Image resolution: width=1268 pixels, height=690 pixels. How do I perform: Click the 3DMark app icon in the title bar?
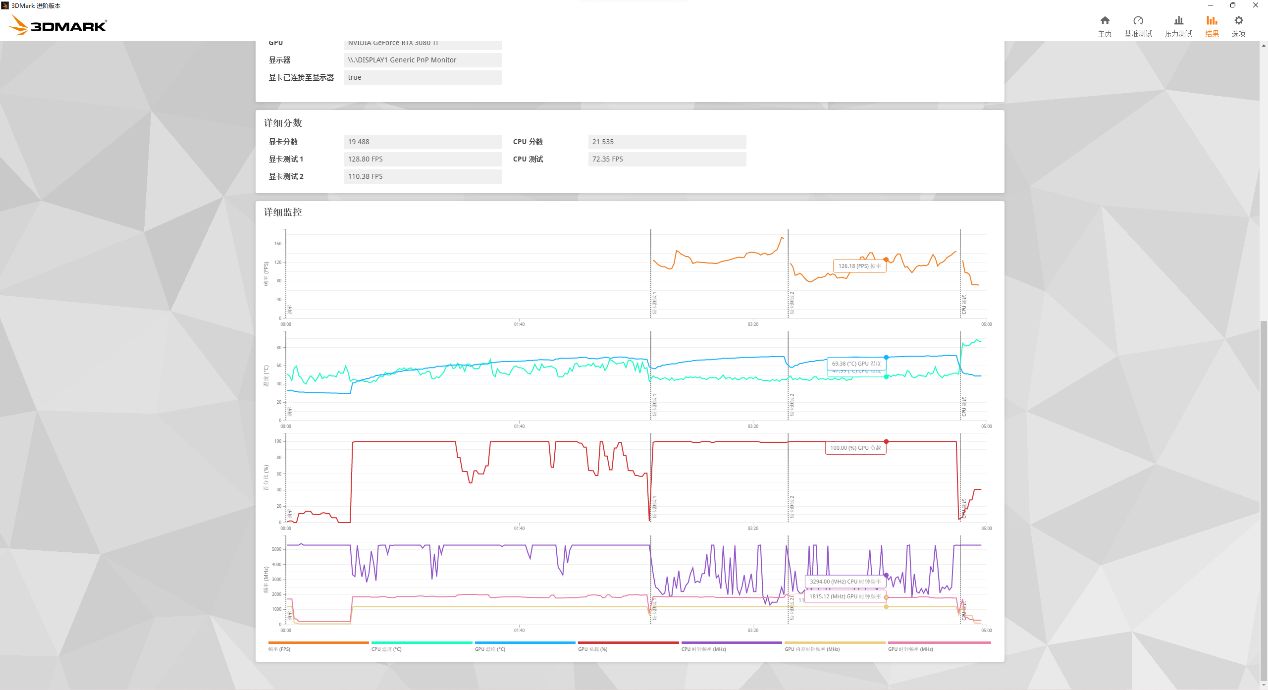pos(8,5)
